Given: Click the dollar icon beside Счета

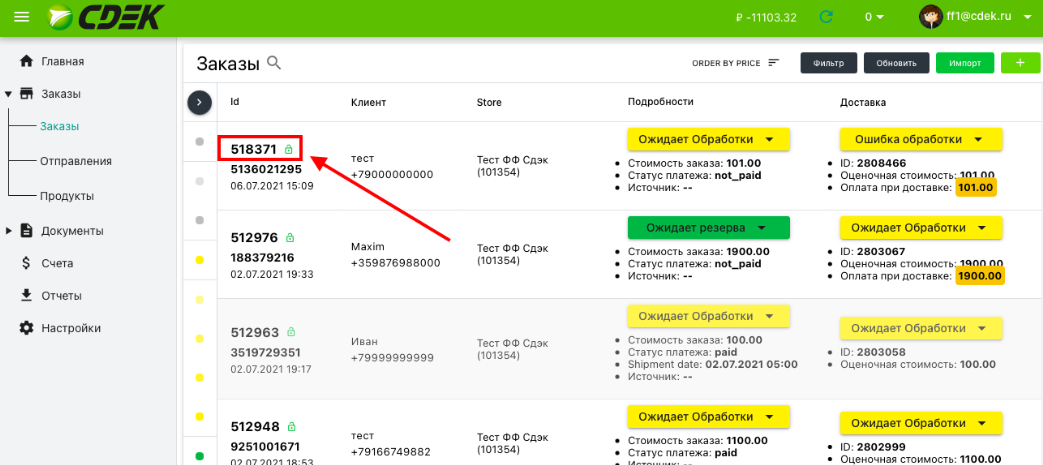Looking at the screenshot, I should tap(27, 263).
